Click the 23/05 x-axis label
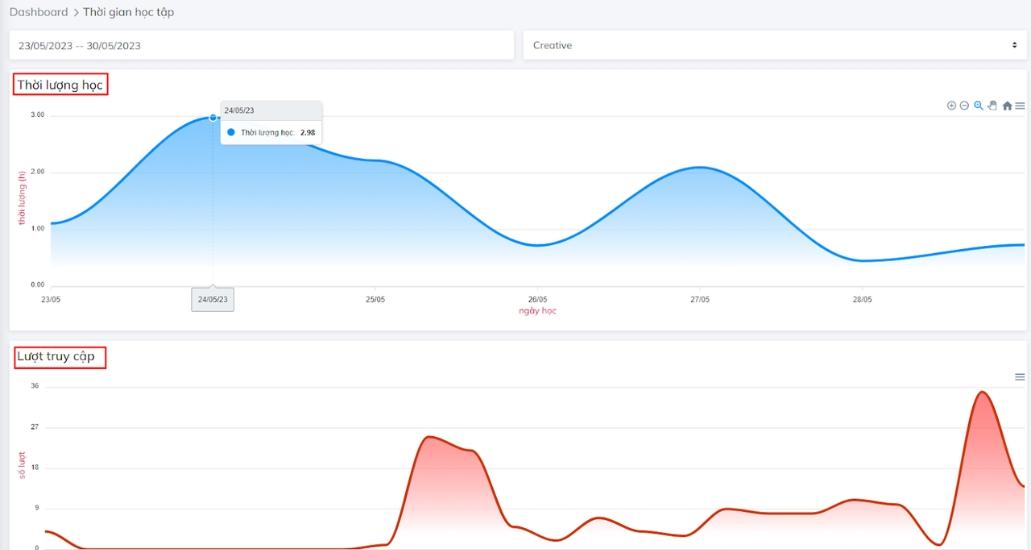Image resolution: width=1031 pixels, height=550 pixels. coord(51,299)
